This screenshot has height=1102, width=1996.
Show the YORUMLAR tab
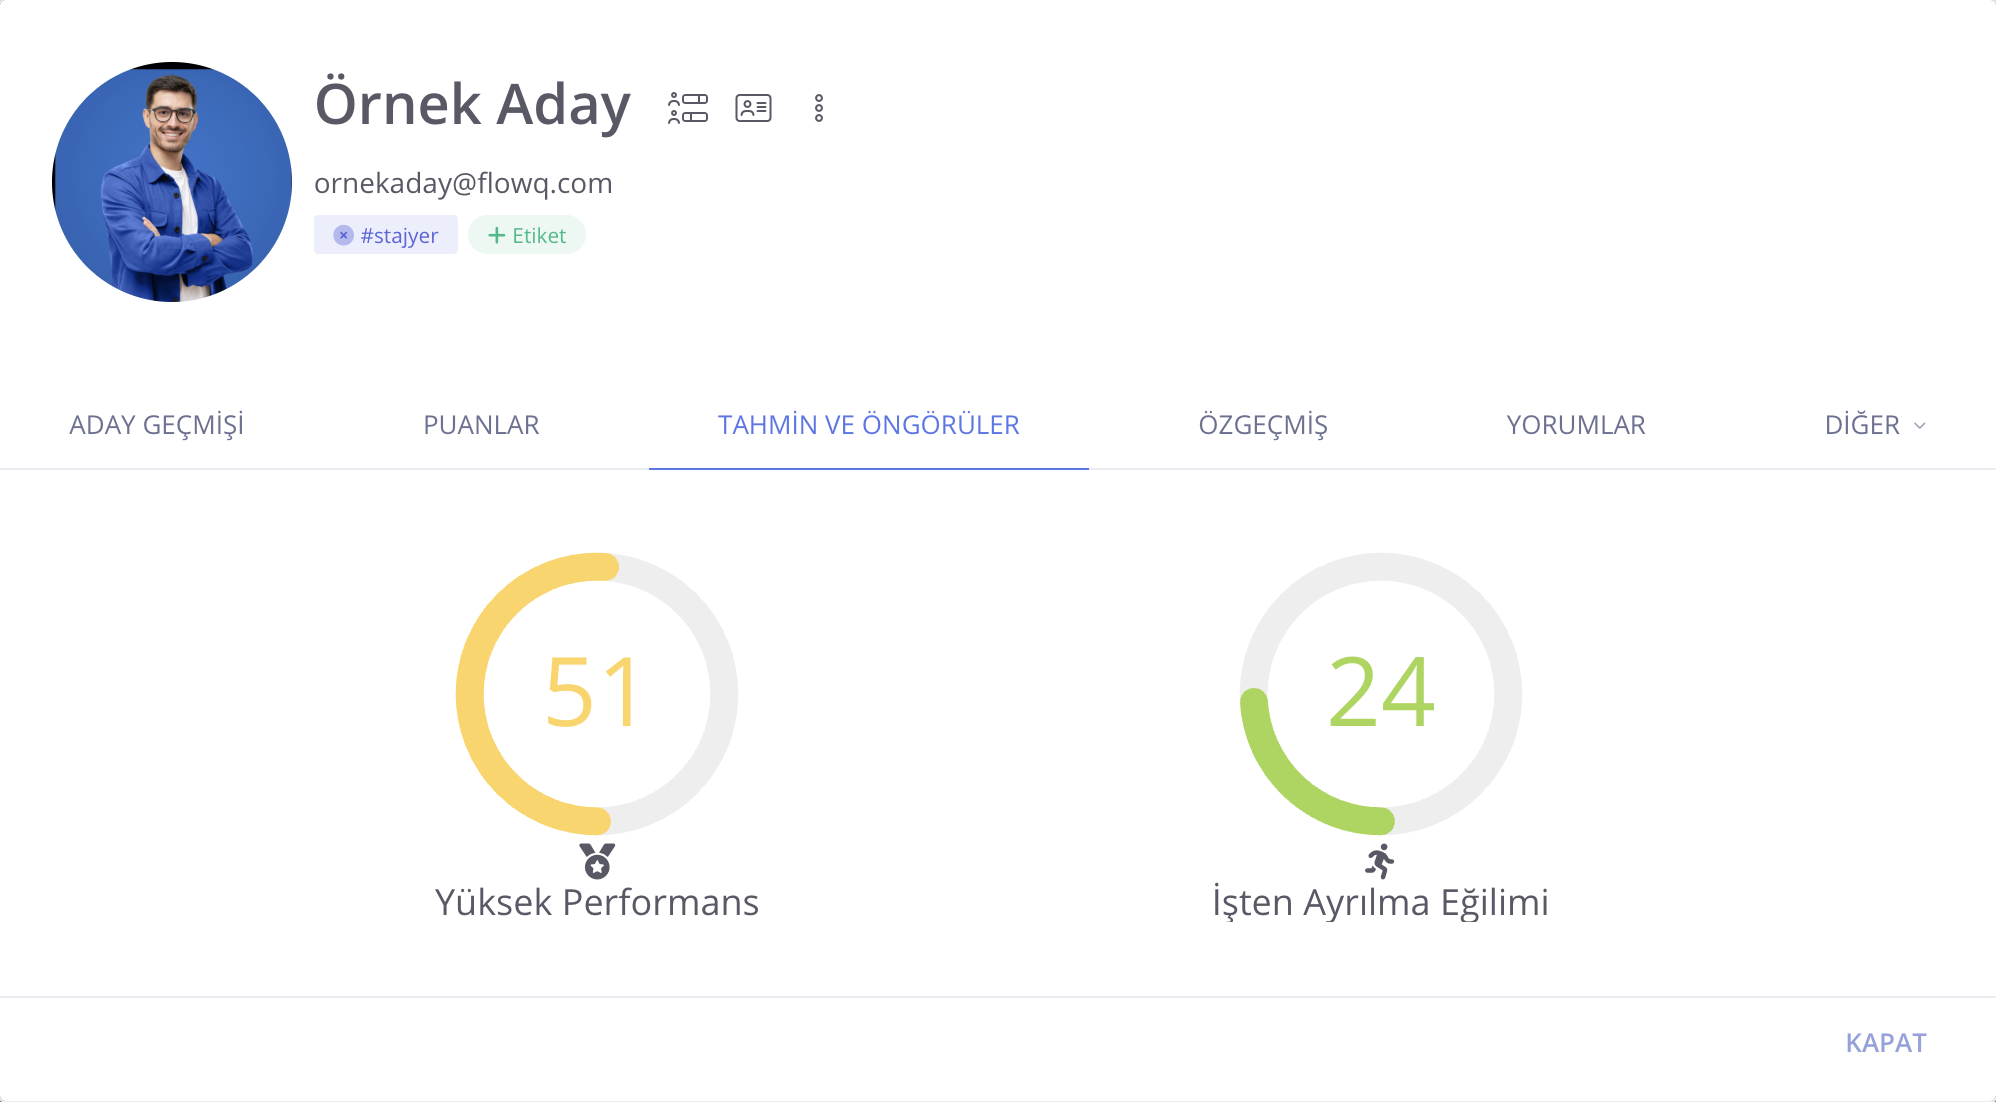(x=1575, y=425)
